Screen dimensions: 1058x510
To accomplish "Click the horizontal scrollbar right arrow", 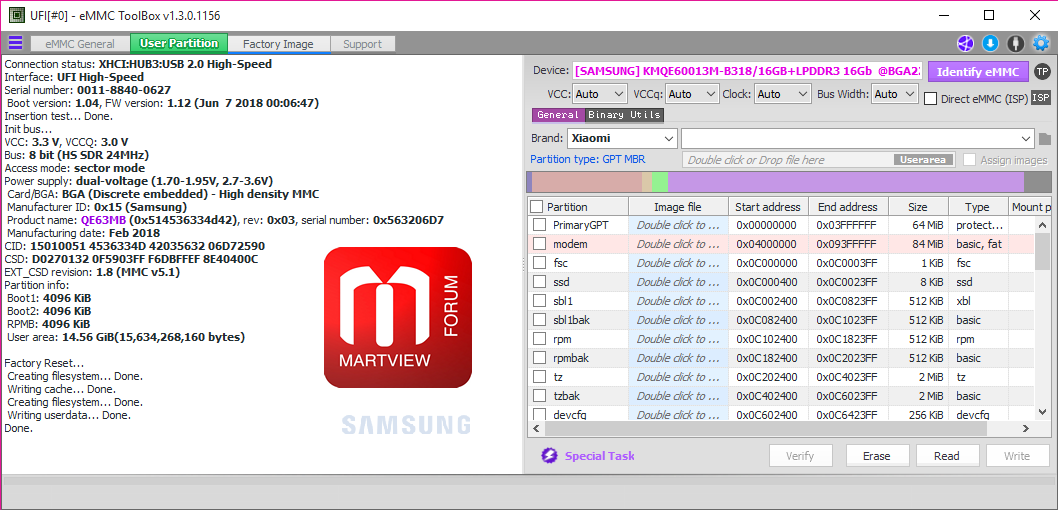I will pyautogui.click(x=1026, y=428).
